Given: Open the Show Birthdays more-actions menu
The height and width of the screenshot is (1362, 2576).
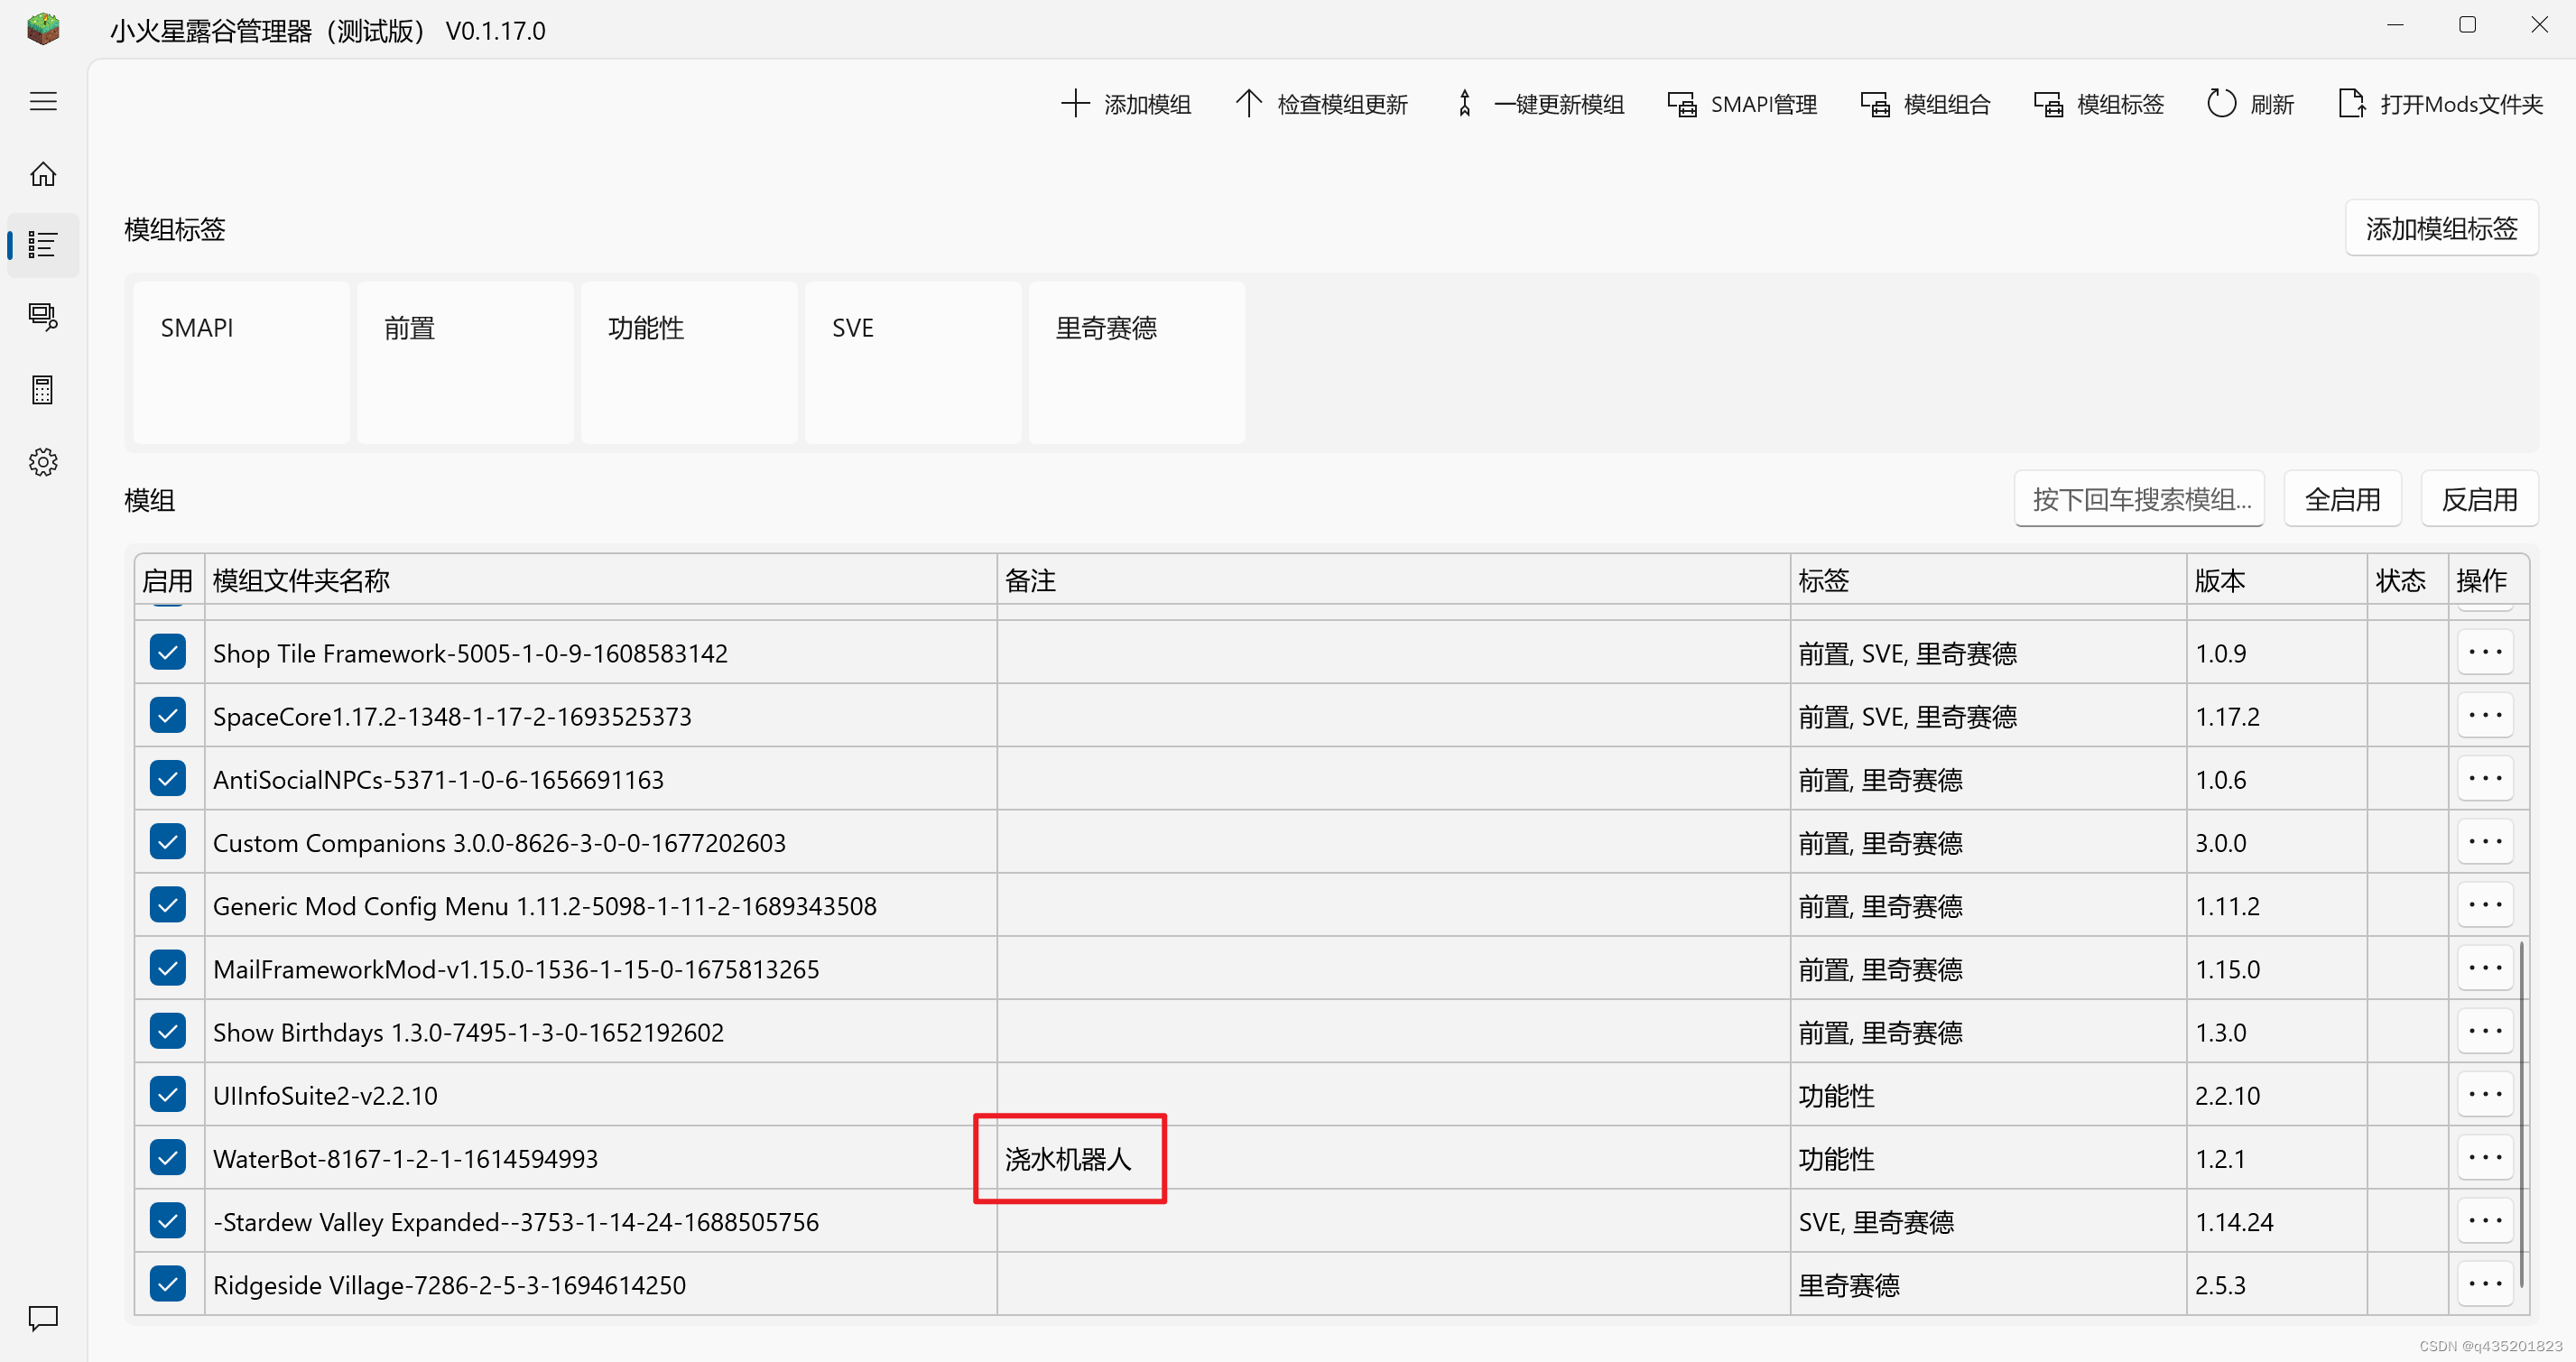Looking at the screenshot, I should [2485, 1031].
